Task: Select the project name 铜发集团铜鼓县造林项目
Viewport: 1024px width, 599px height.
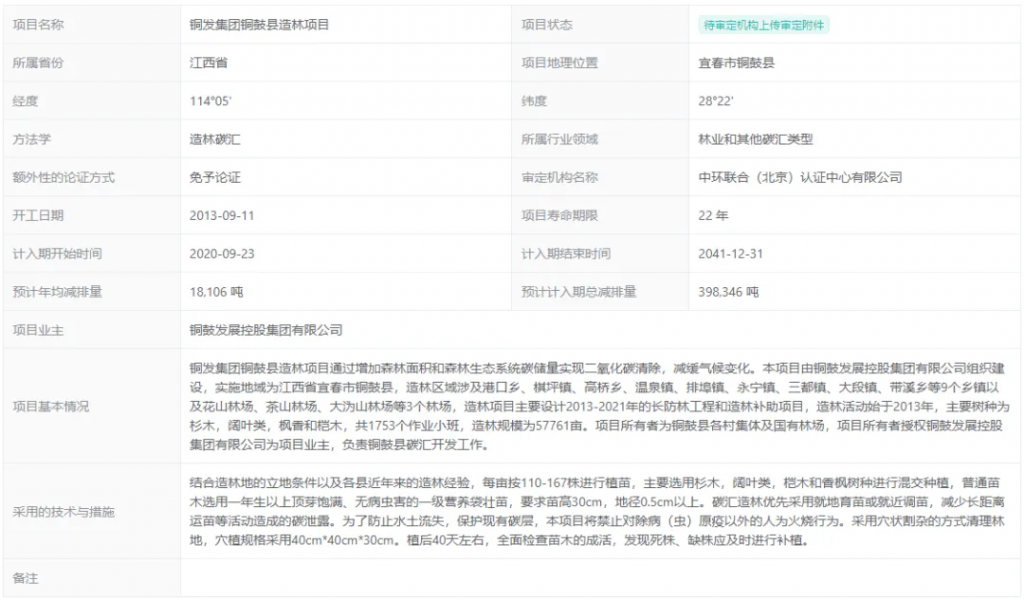Action: [259, 25]
